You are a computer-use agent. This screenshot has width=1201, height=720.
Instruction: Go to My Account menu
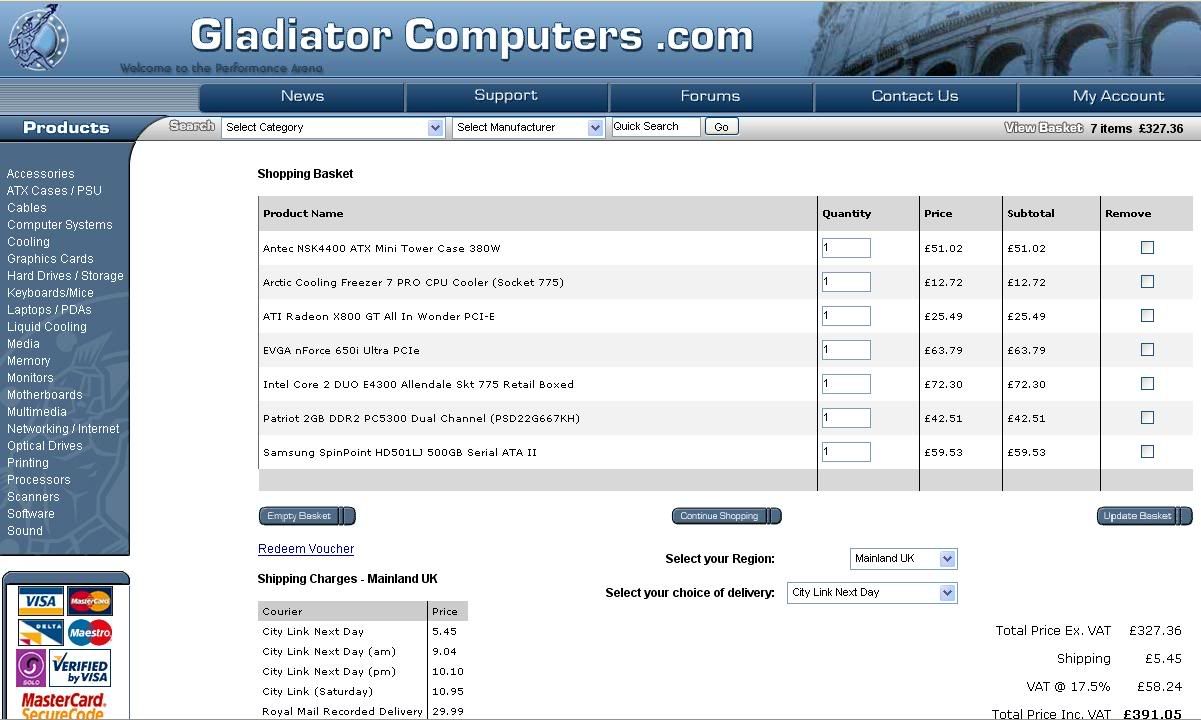tap(1118, 96)
